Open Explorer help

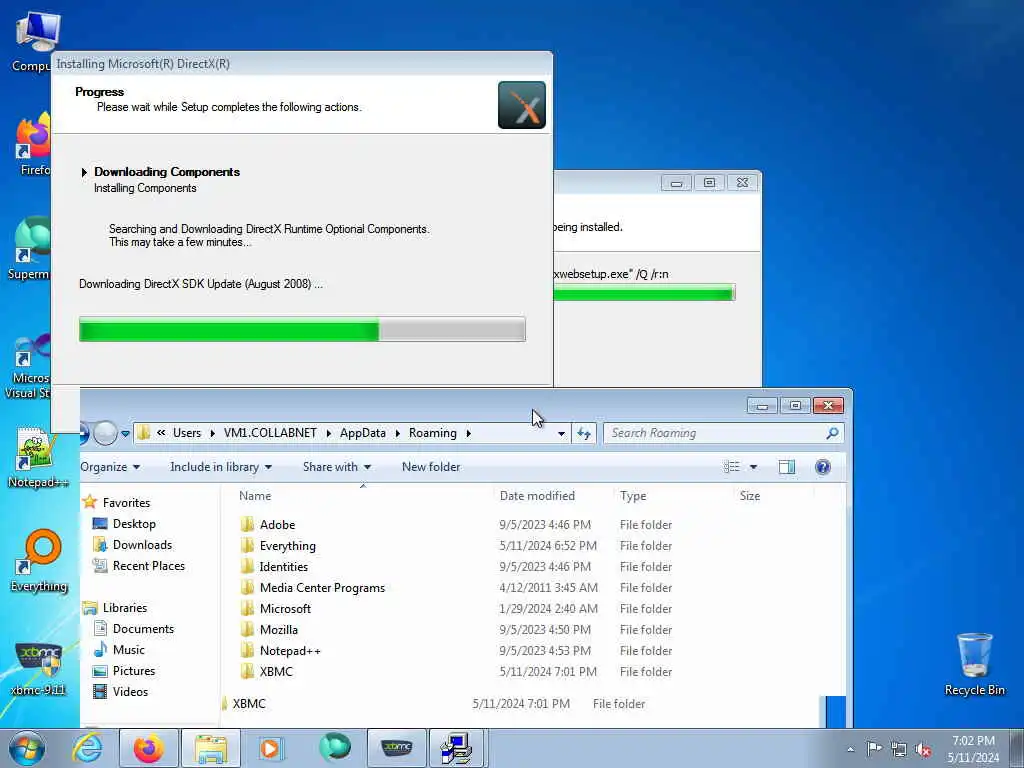[823, 466]
